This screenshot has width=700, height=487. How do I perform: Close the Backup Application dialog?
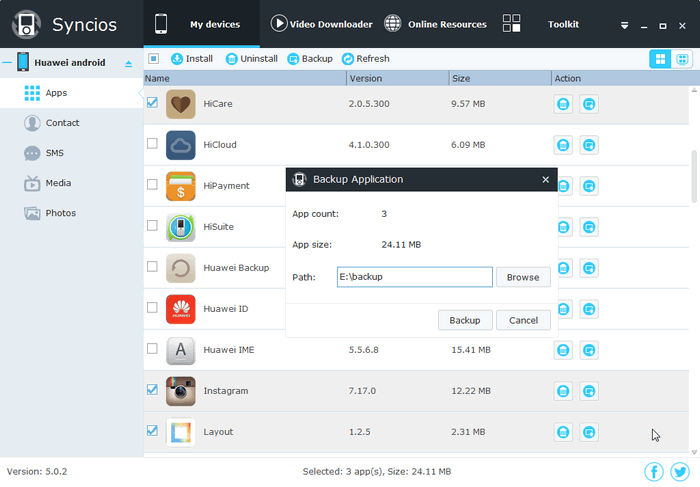(x=546, y=179)
